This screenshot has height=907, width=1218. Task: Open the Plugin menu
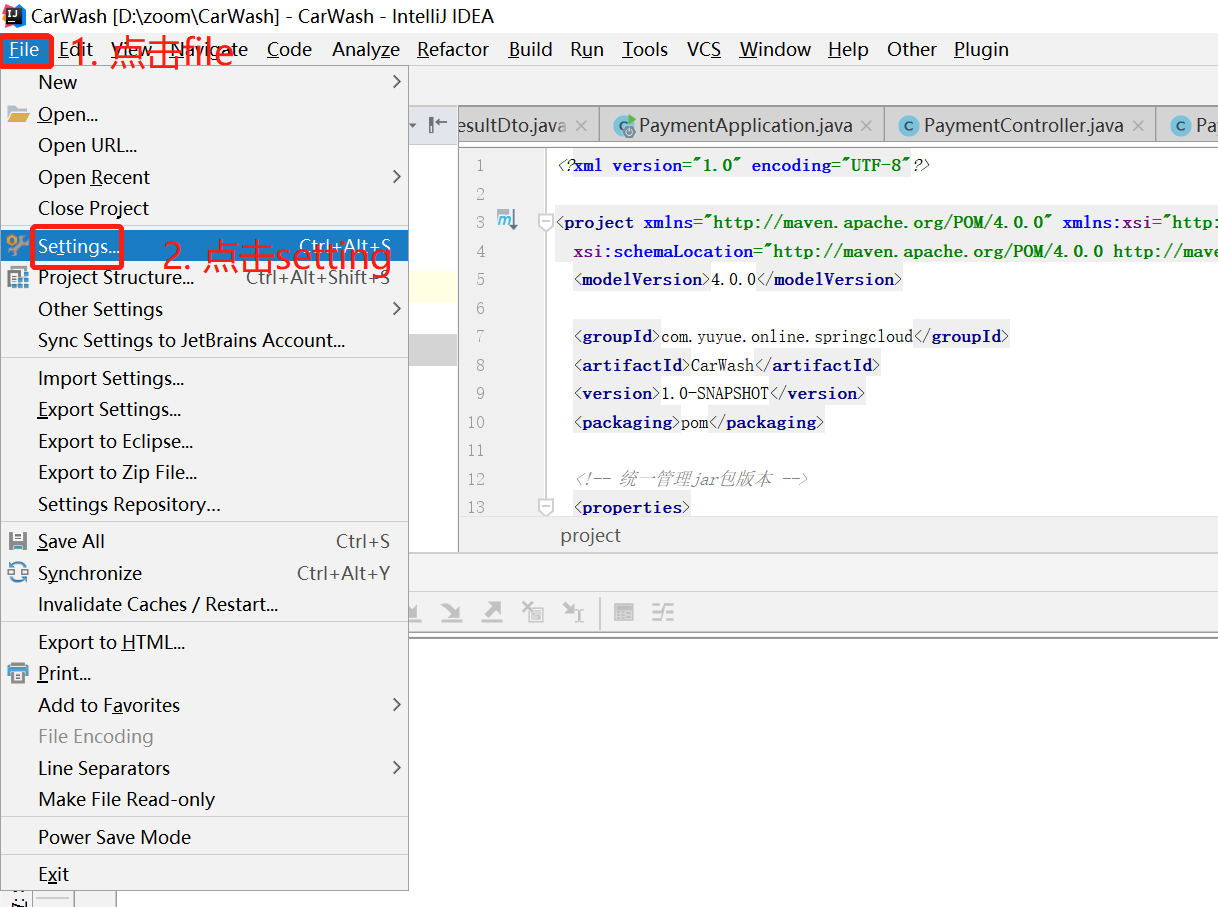(981, 49)
